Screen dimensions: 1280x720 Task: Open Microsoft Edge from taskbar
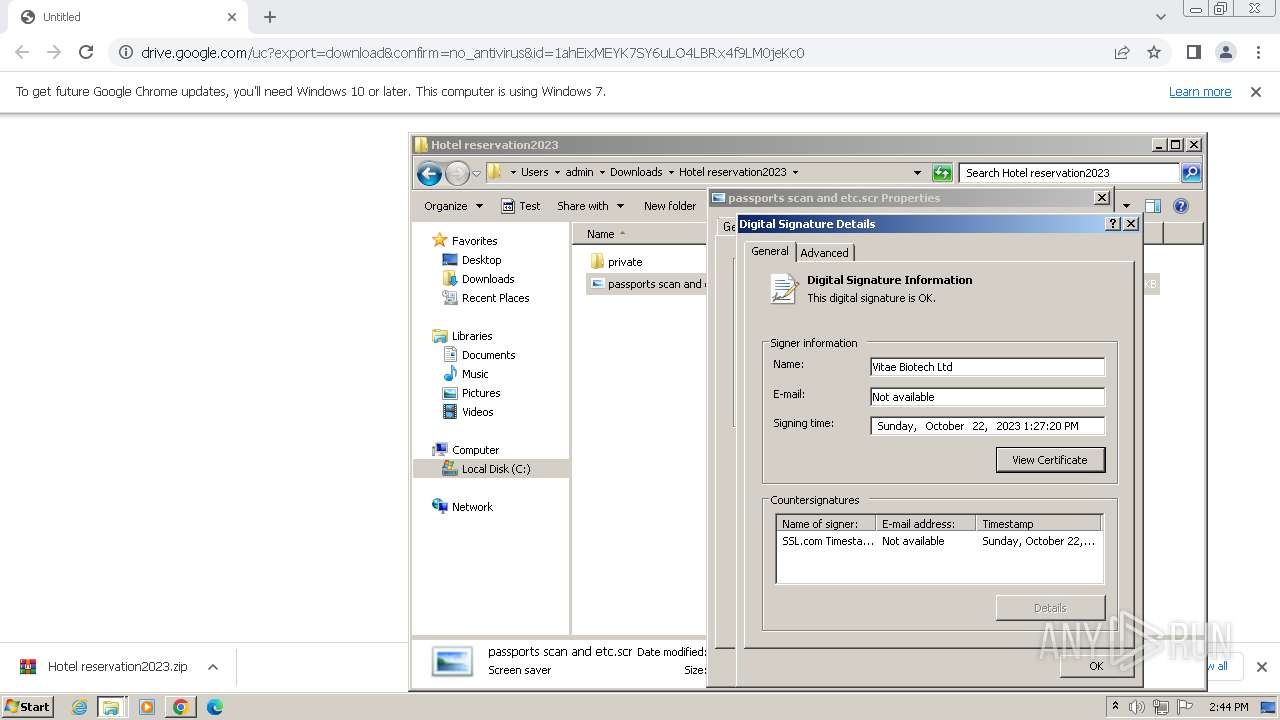214,707
